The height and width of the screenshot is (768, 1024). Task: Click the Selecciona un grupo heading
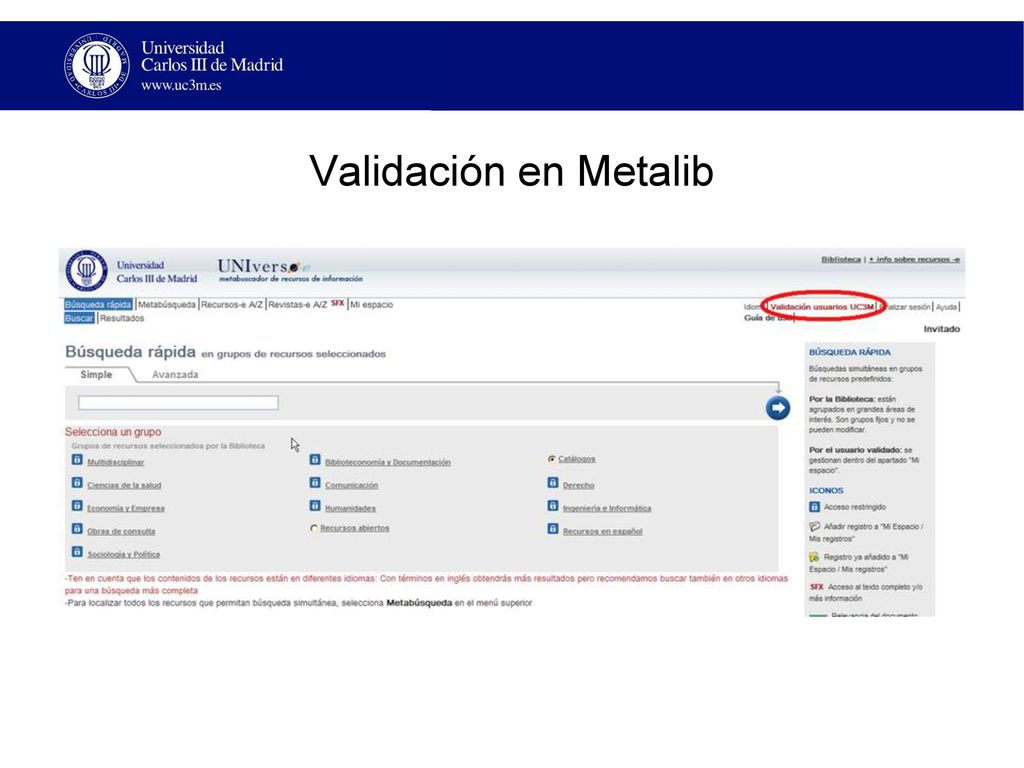(x=113, y=432)
